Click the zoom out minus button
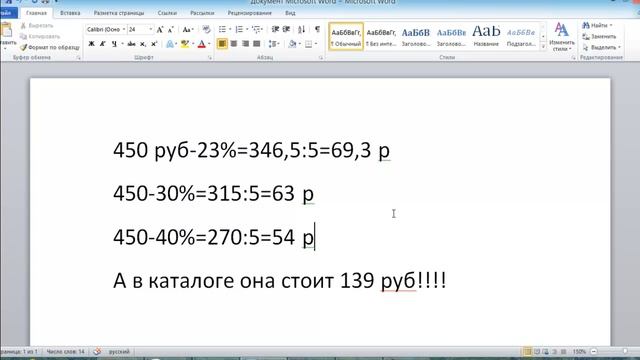Viewport: 640px width, 360px height. point(594,351)
